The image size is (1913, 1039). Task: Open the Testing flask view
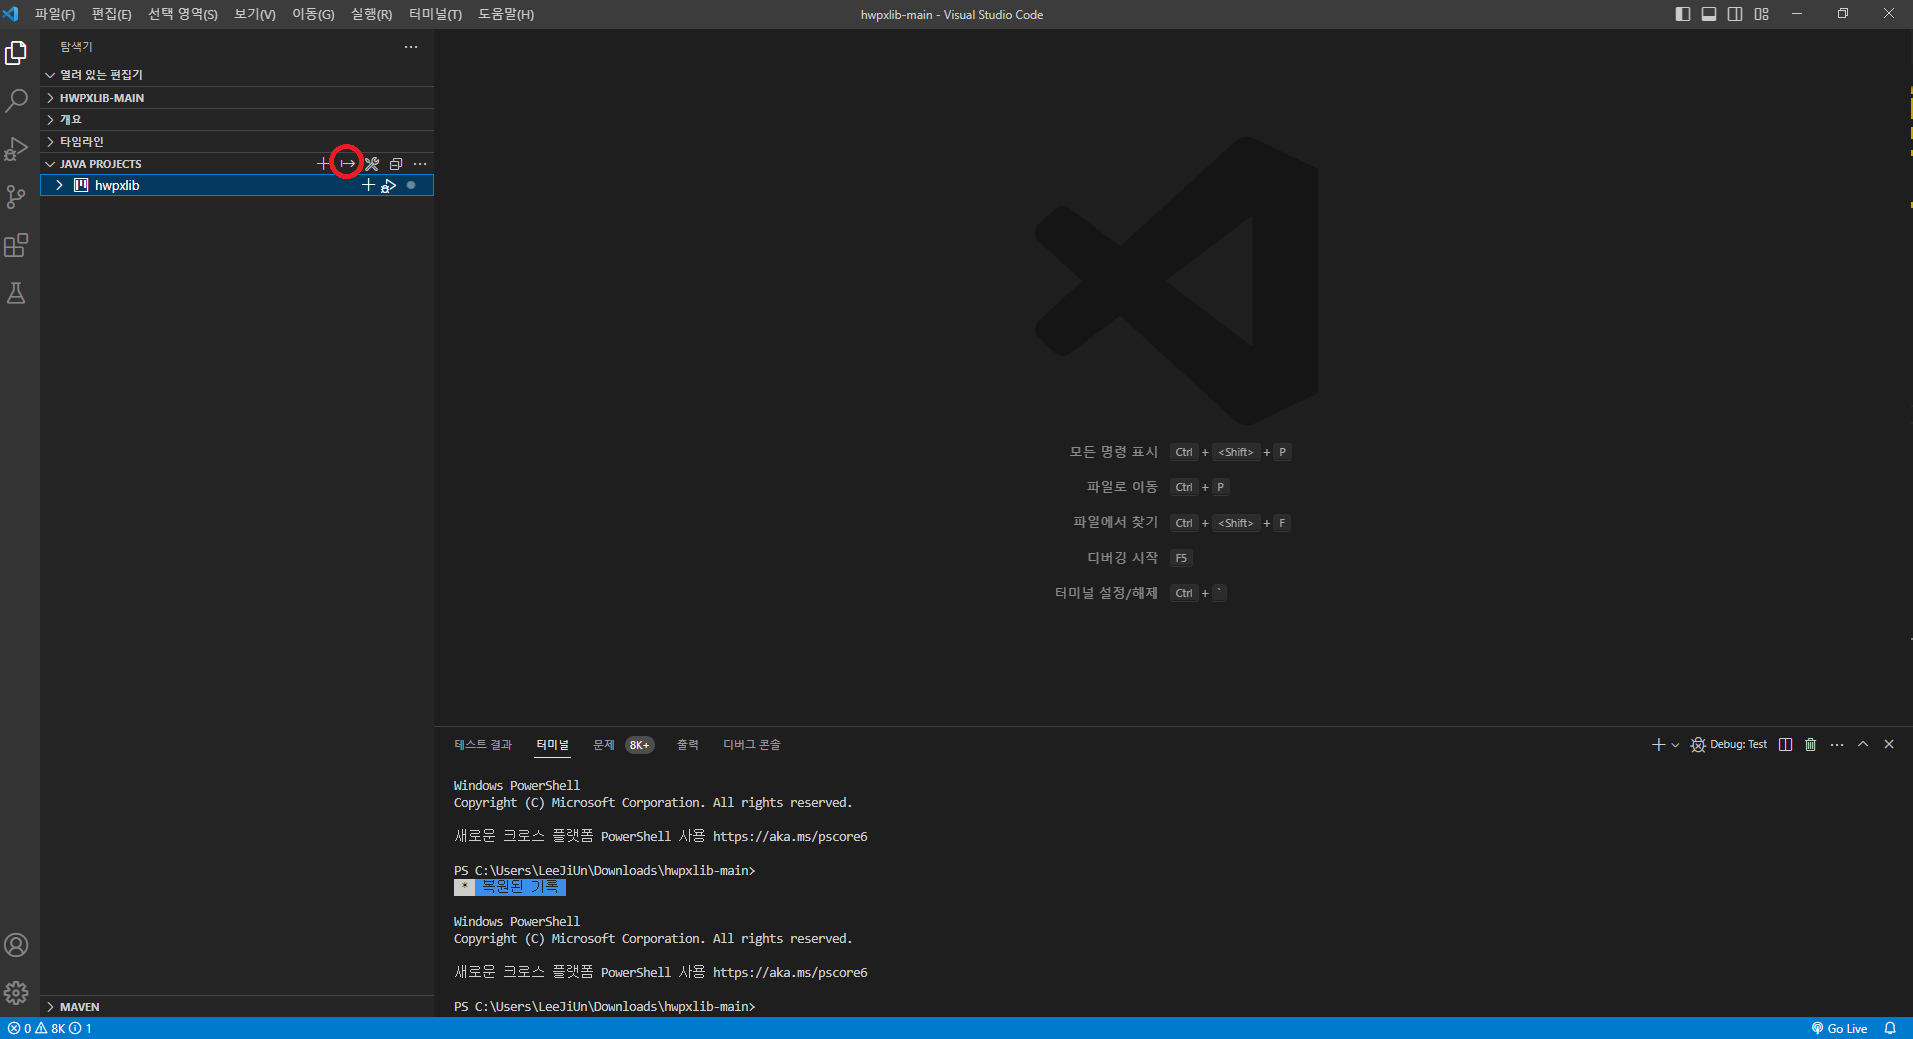(16, 293)
